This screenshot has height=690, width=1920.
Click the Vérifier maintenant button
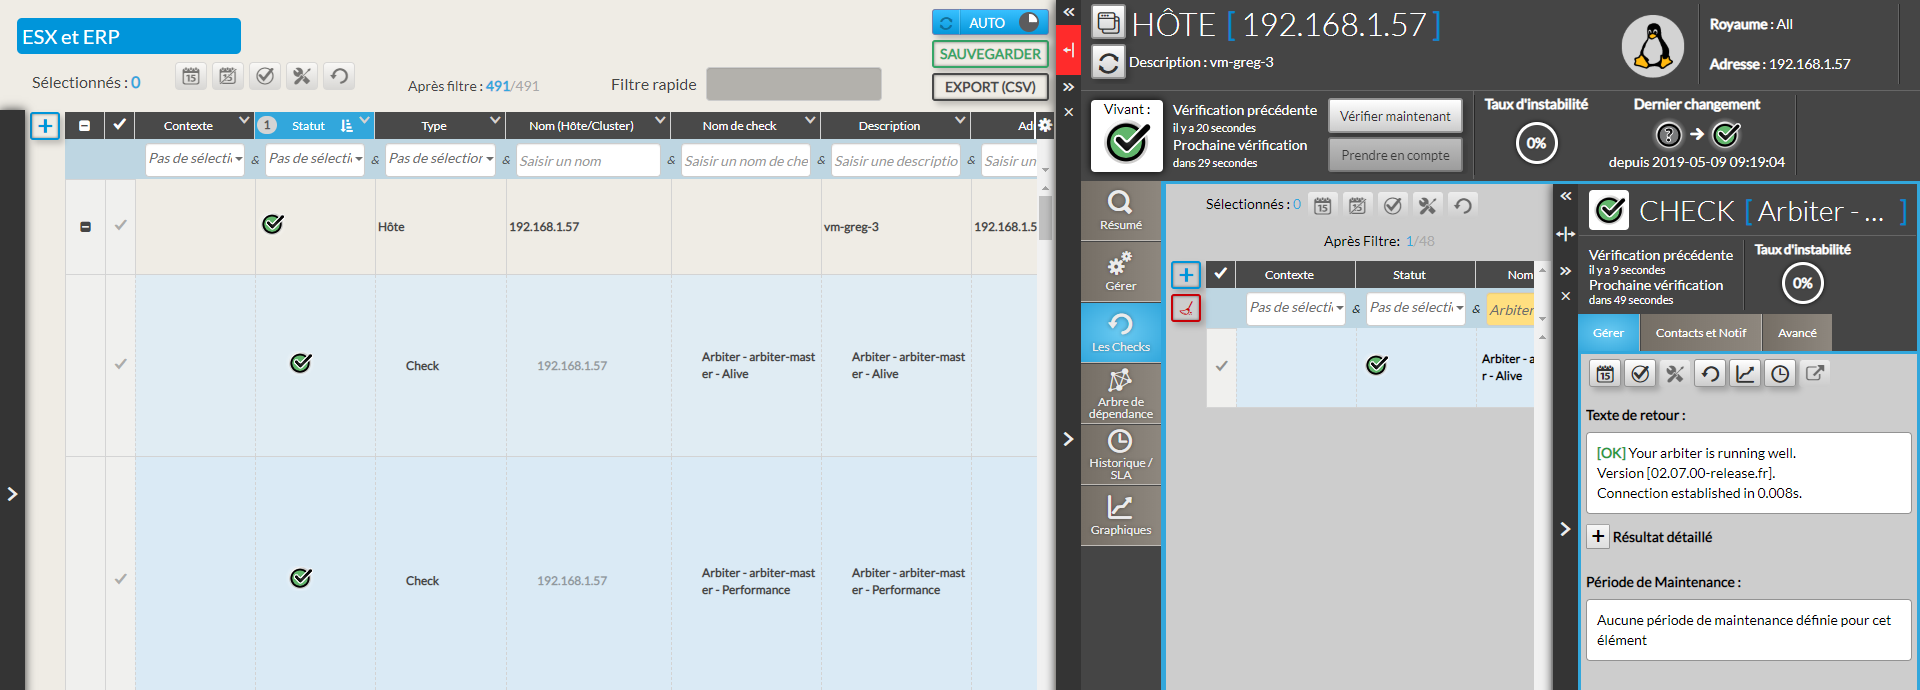[x=1394, y=116]
